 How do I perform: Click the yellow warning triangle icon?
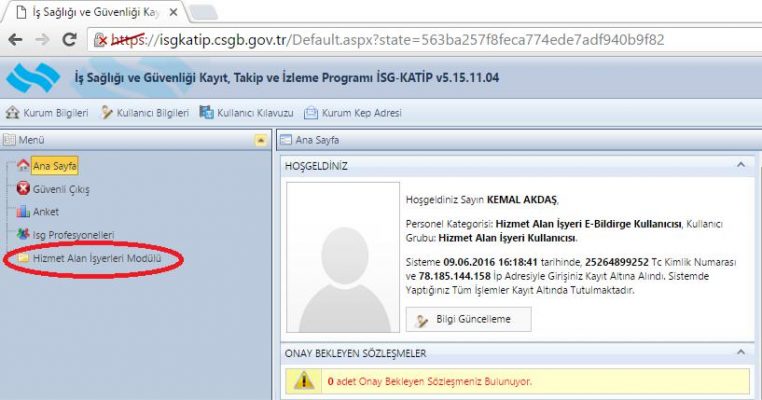tap(301, 381)
